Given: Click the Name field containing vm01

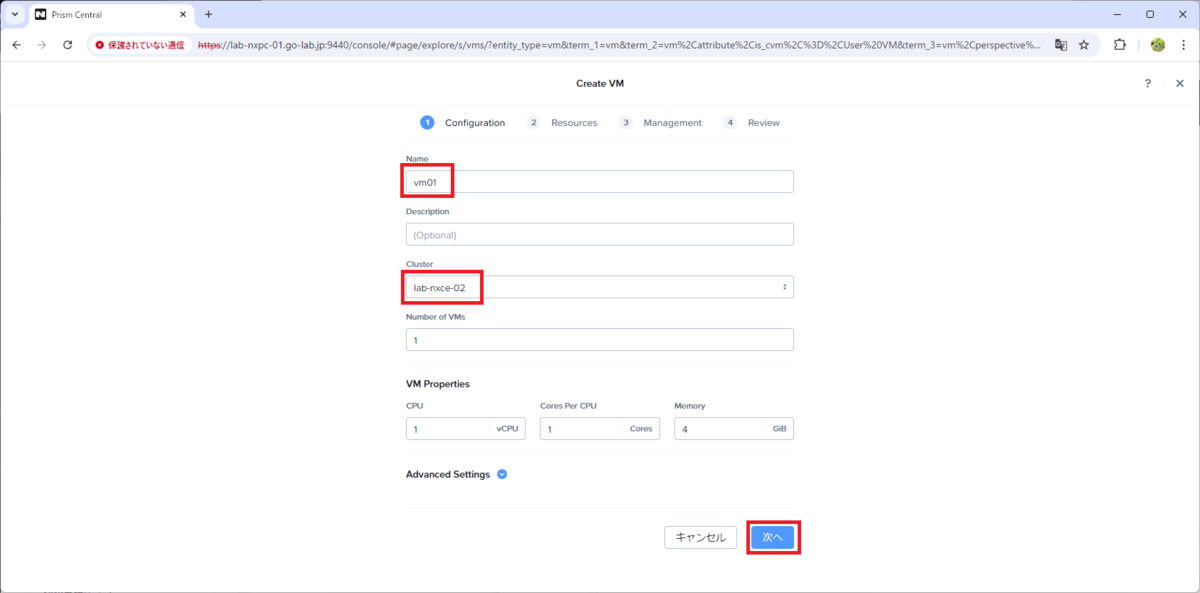Looking at the screenshot, I should (x=600, y=182).
